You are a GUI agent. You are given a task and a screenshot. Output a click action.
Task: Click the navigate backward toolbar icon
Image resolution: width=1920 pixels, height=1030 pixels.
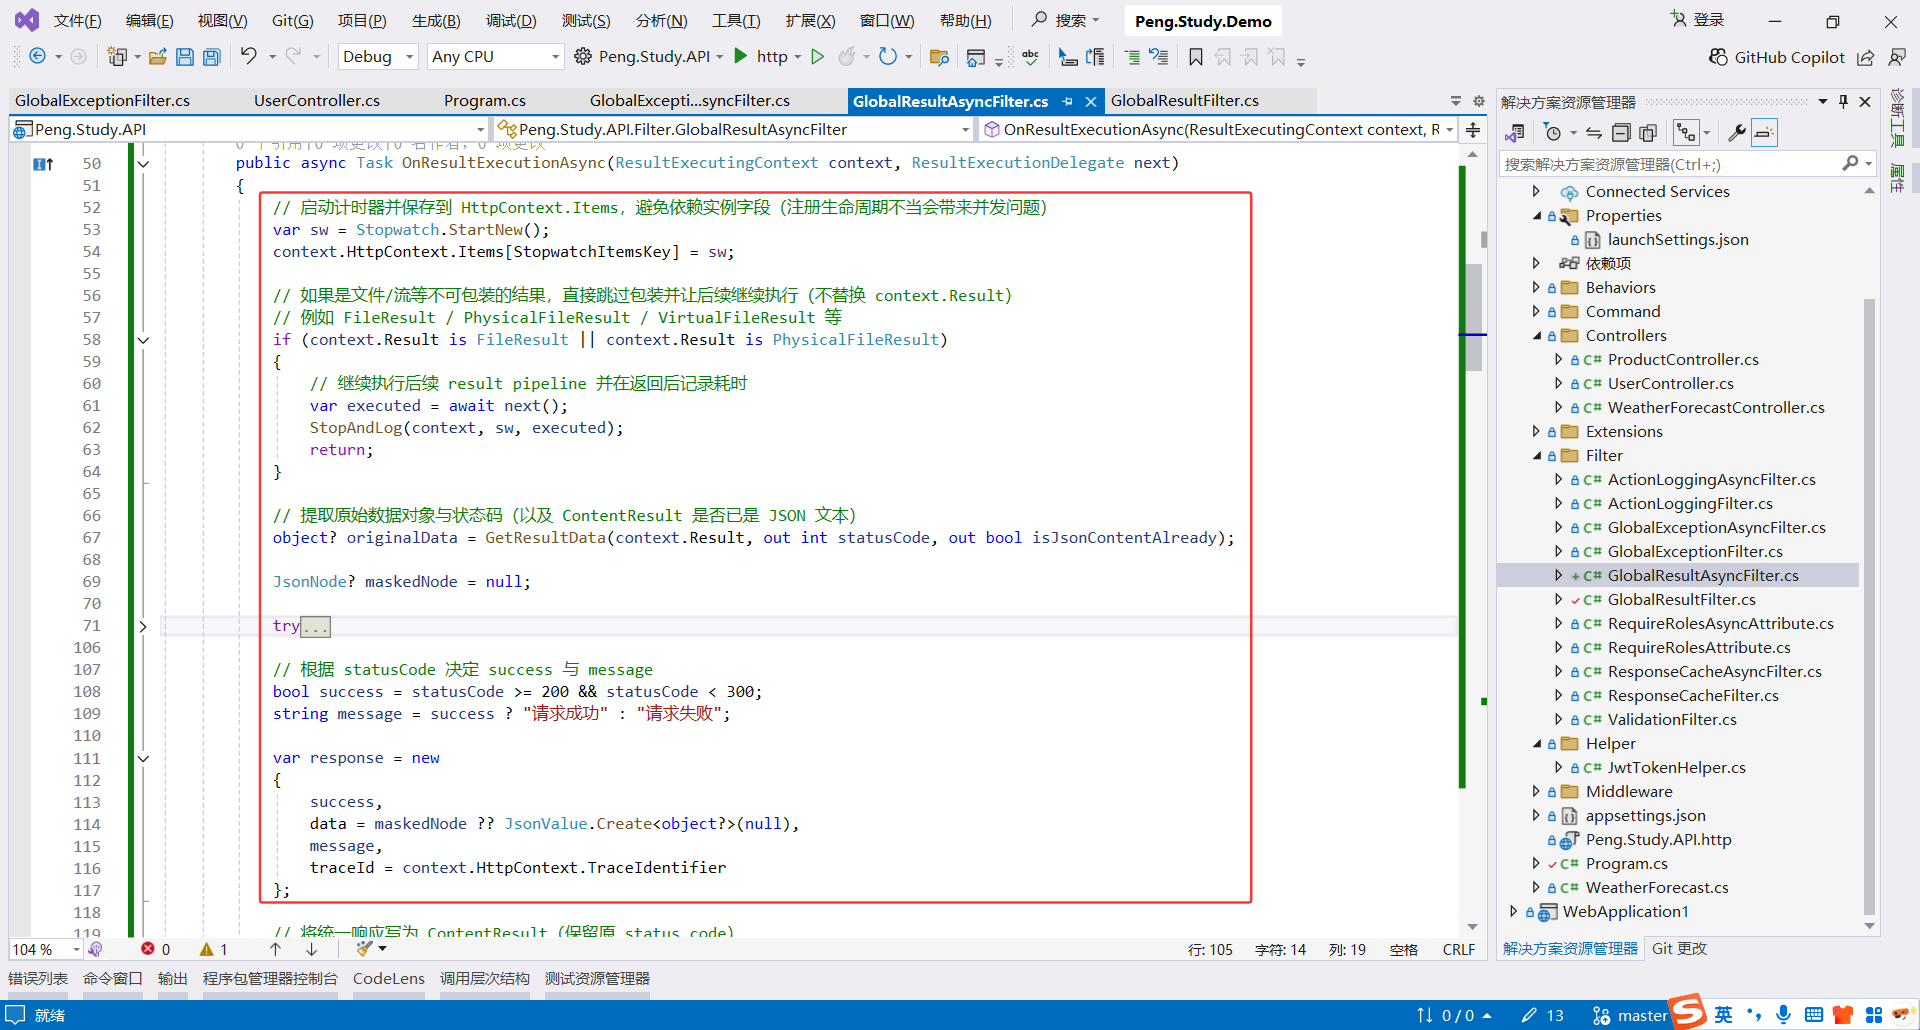point(37,57)
